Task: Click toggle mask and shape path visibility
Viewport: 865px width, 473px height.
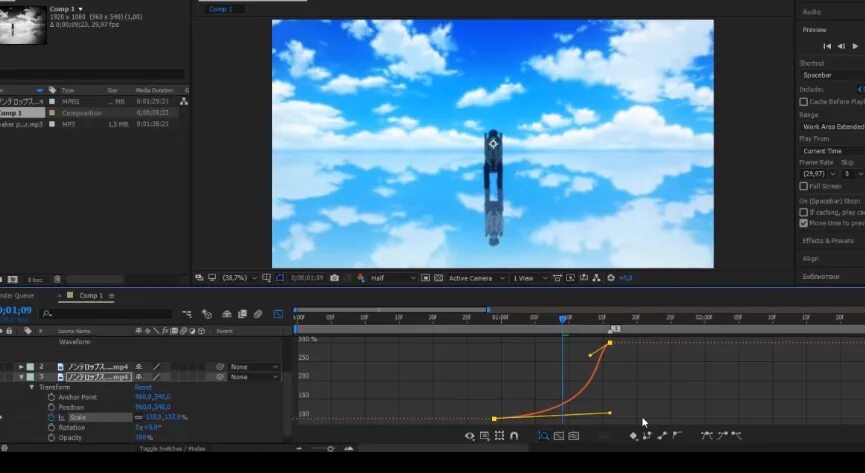Action: [280, 278]
